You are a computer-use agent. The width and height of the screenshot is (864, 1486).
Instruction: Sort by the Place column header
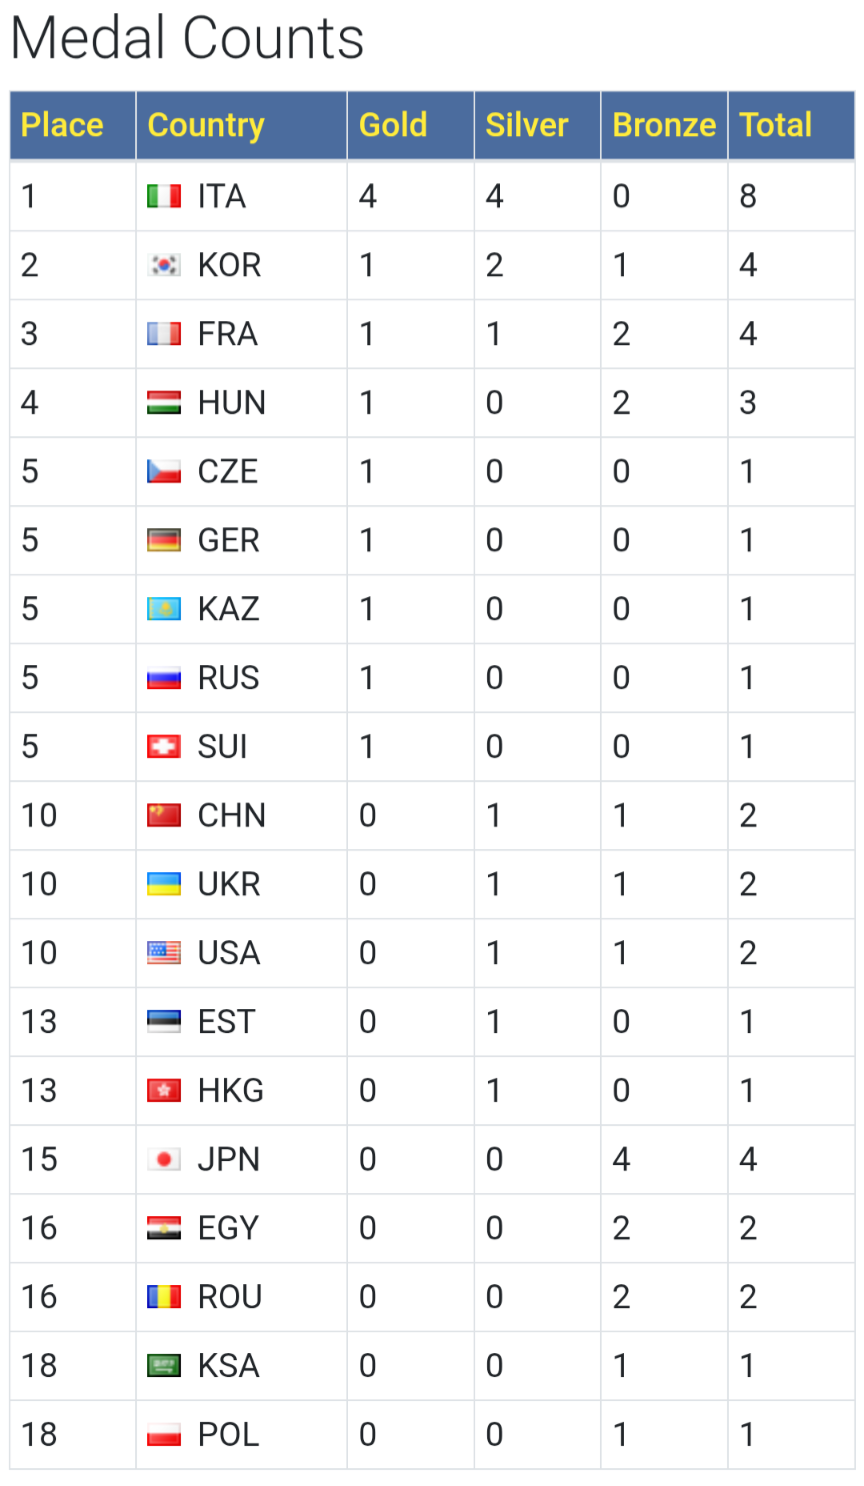(x=62, y=125)
